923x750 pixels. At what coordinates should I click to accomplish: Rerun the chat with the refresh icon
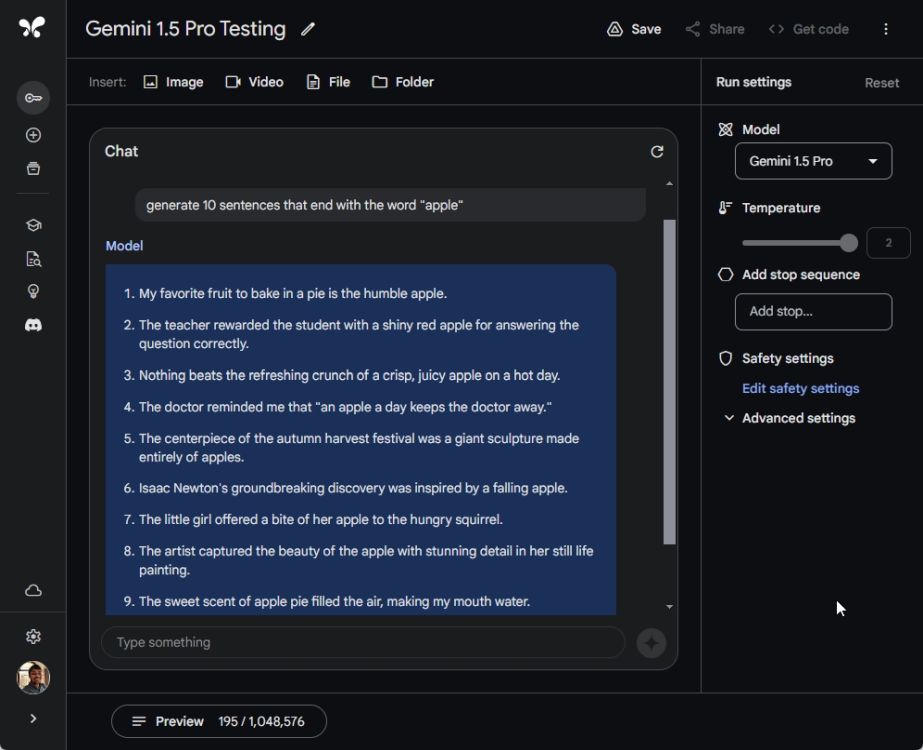[656, 151]
